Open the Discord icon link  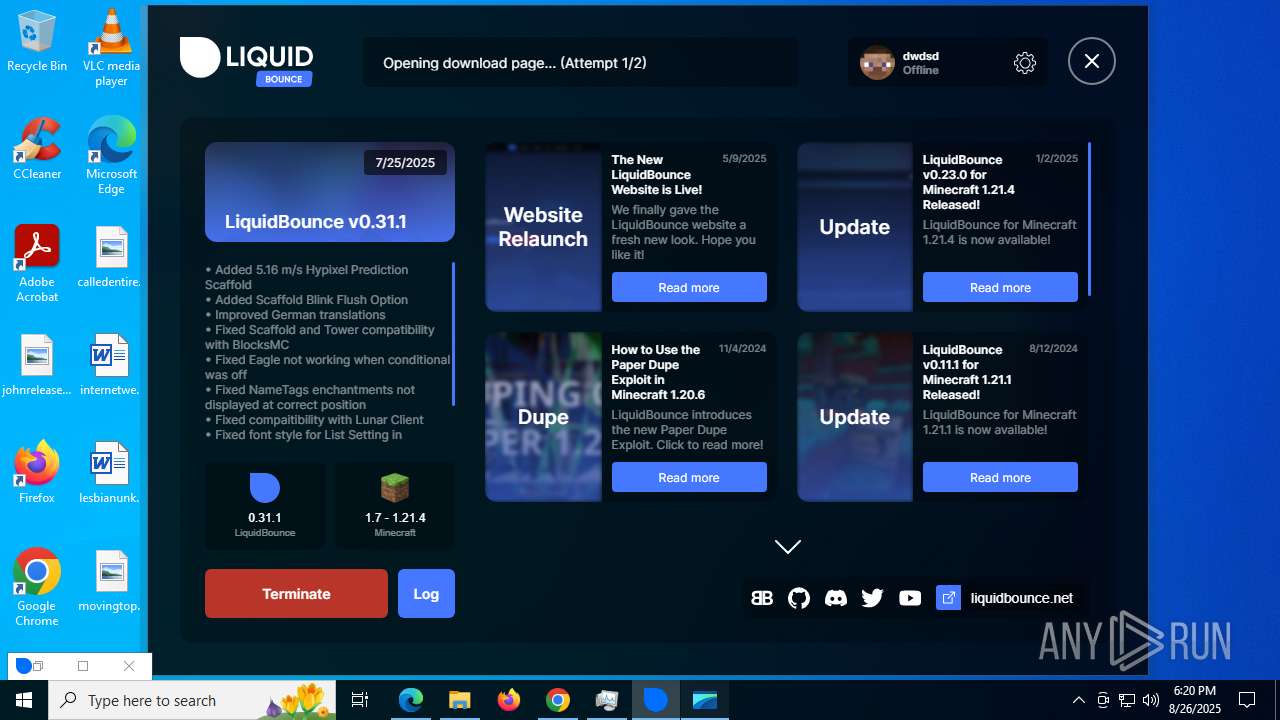pyautogui.click(x=836, y=598)
